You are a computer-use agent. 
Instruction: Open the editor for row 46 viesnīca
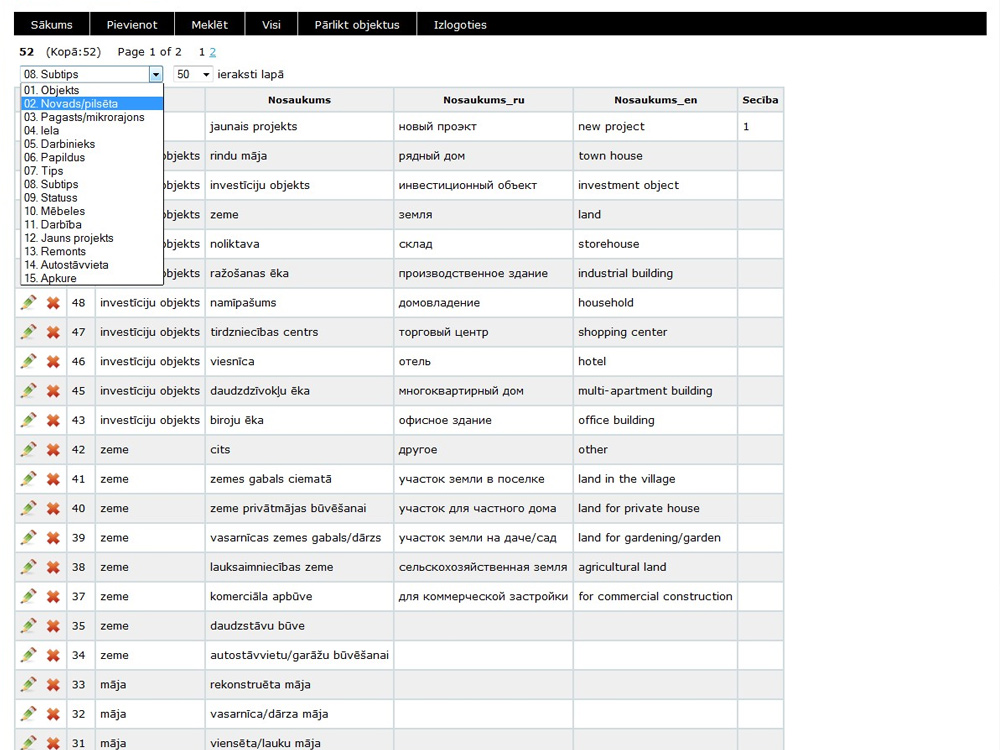[29, 361]
